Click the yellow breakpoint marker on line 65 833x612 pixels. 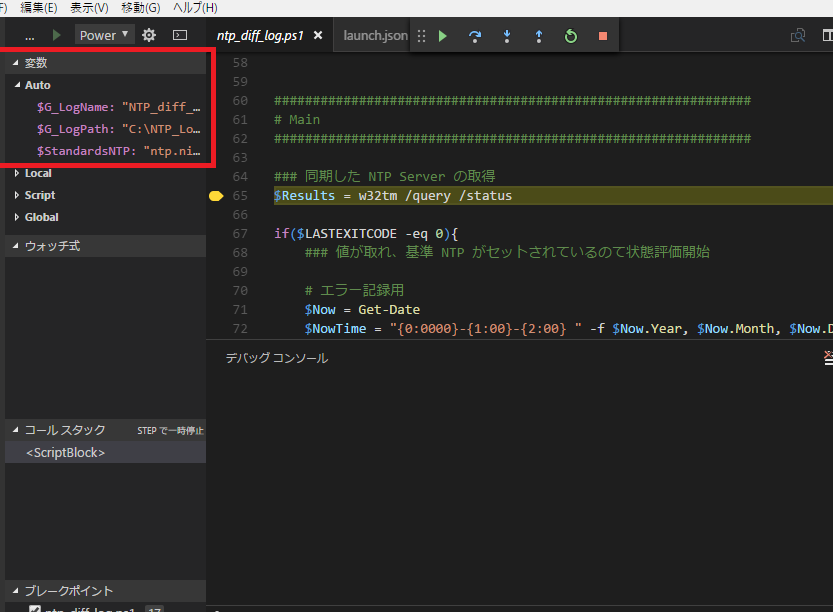pos(216,195)
